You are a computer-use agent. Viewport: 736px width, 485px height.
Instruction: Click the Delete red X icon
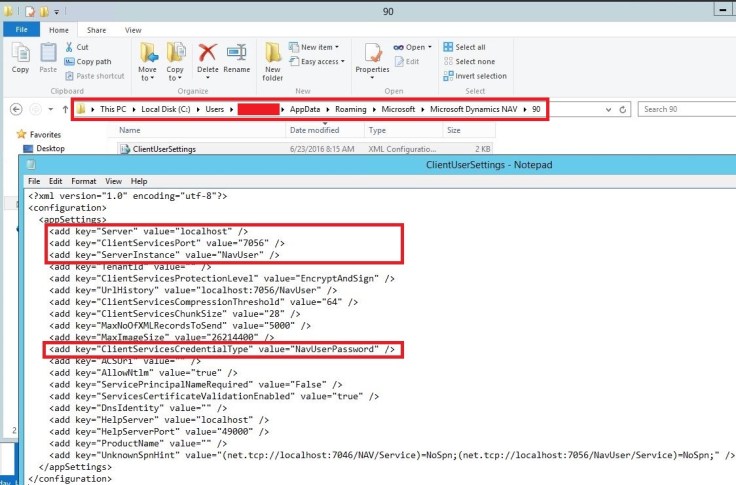pyautogui.click(x=208, y=58)
